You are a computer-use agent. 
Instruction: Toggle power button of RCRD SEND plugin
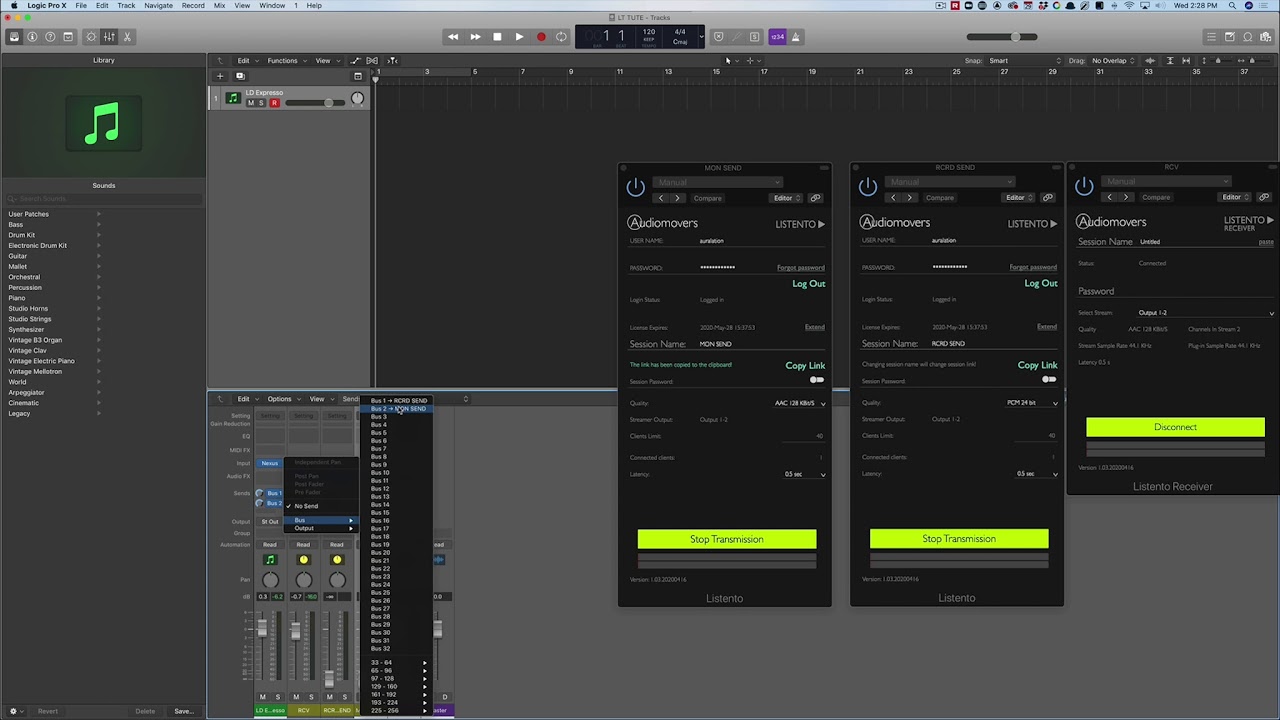point(868,187)
